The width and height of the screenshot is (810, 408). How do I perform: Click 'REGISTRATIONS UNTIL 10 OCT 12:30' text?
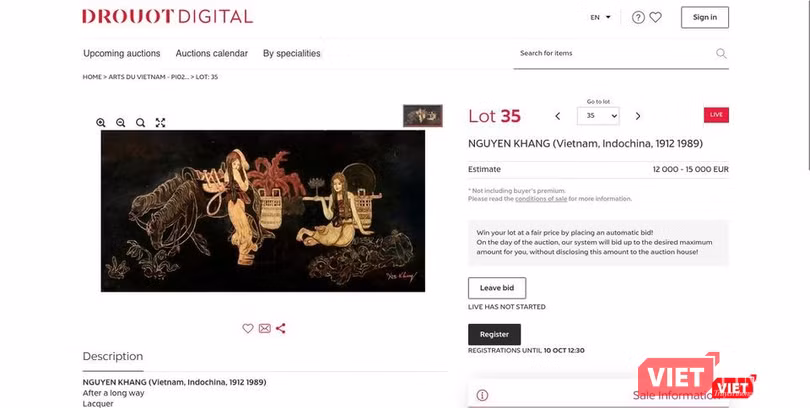click(x=526, y=350)
